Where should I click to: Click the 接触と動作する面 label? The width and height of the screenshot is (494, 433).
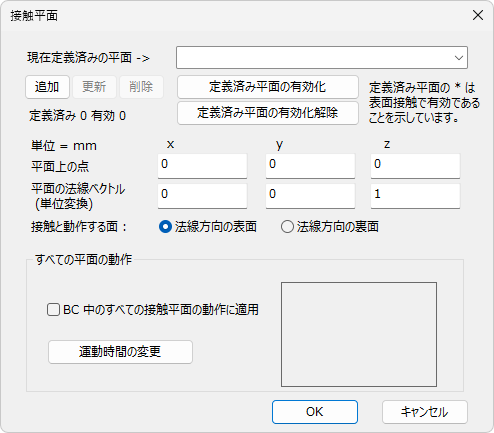point(79,227)
